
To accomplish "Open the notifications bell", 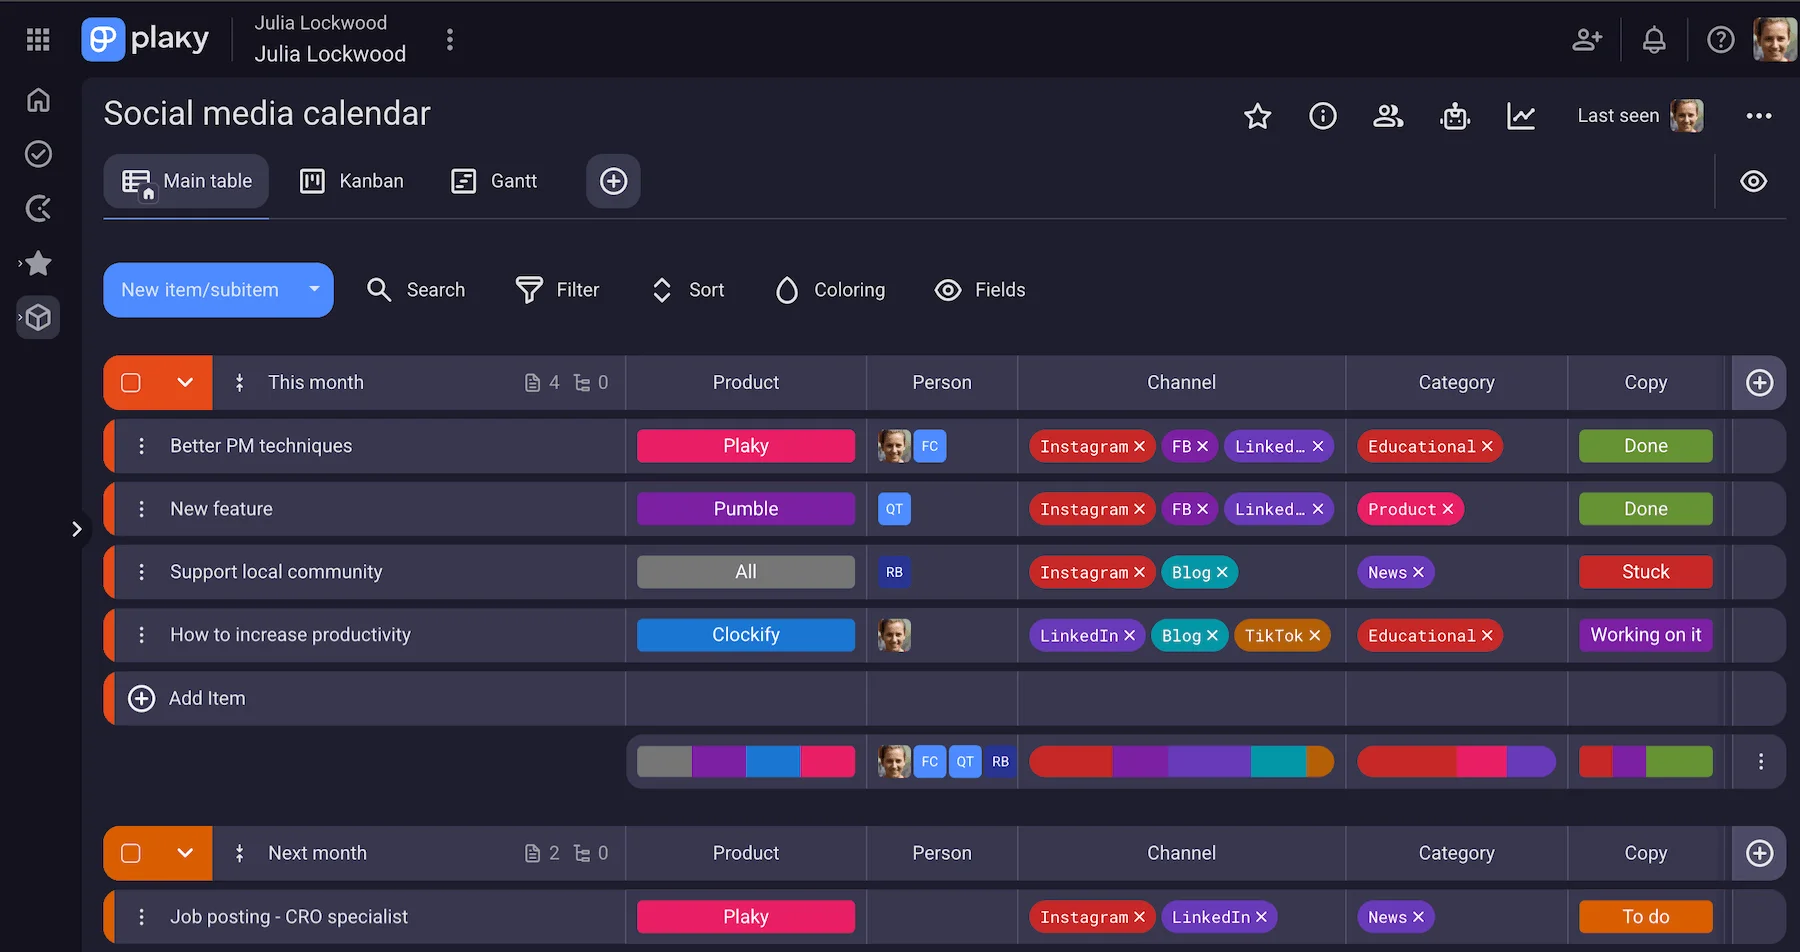I will [x=1654, y=40].
